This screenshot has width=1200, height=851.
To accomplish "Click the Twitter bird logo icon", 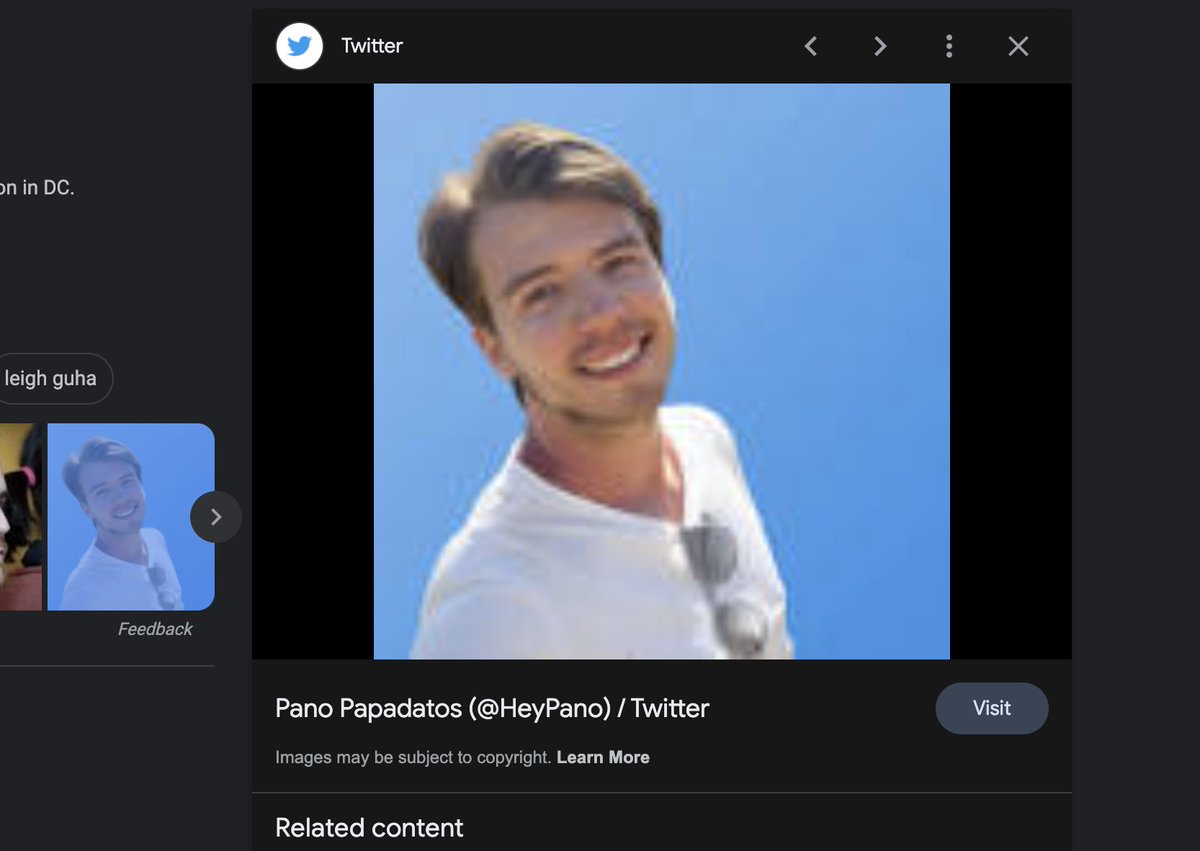I will pos(299,46).
